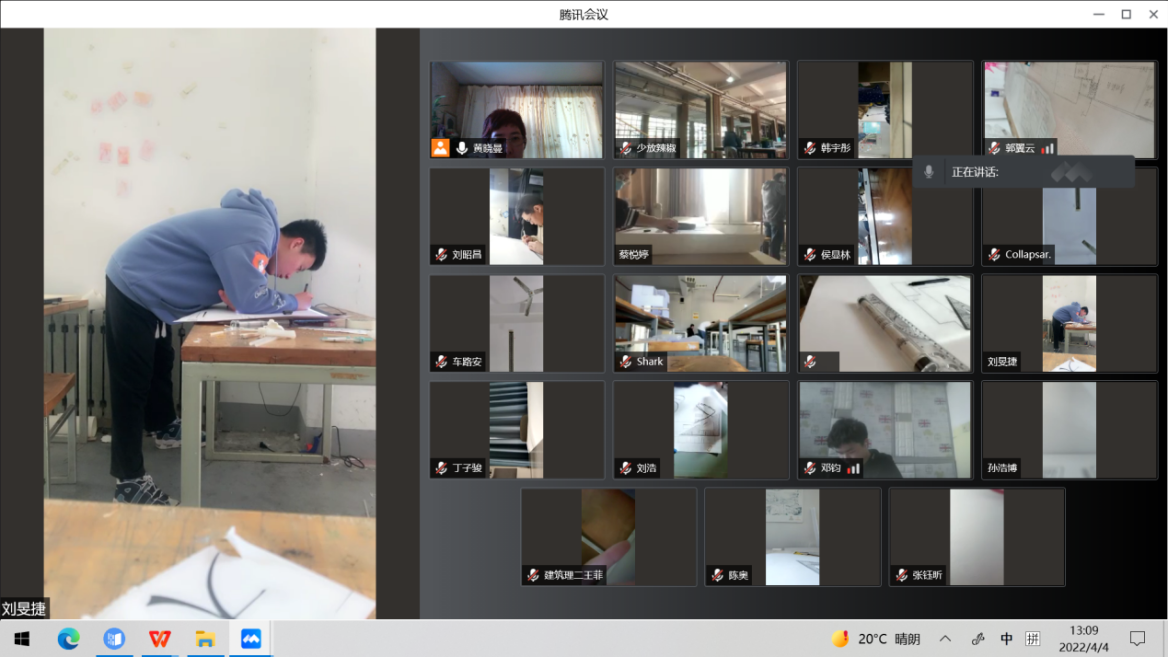Open Tencent Meeting from the taskbar
The height and width of the screenshot is (657, 1168).
[x=251, y=639]
